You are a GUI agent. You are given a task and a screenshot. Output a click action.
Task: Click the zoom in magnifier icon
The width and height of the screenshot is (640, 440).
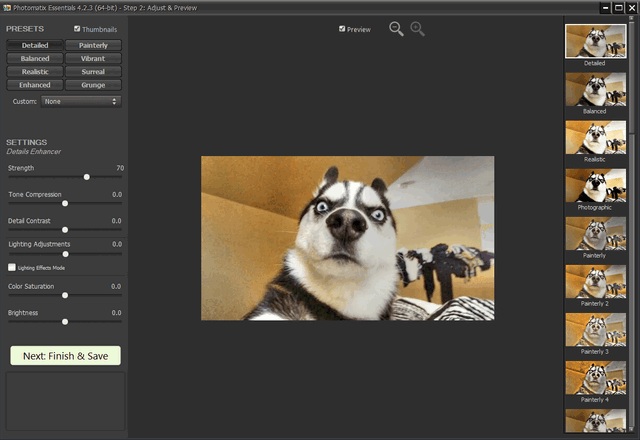pos(417,29)
